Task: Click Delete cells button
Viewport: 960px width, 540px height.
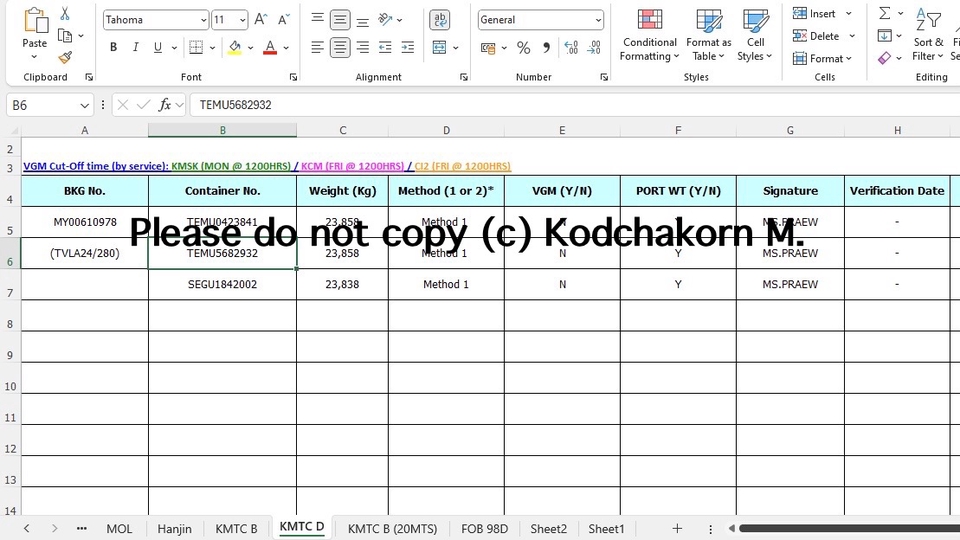Action: tap(816, 36)
